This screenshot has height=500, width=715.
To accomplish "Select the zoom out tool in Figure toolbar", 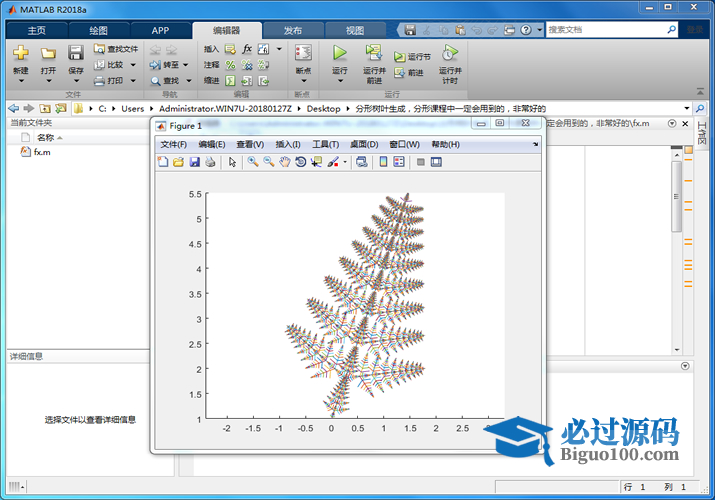I will (x=269, y=162).
